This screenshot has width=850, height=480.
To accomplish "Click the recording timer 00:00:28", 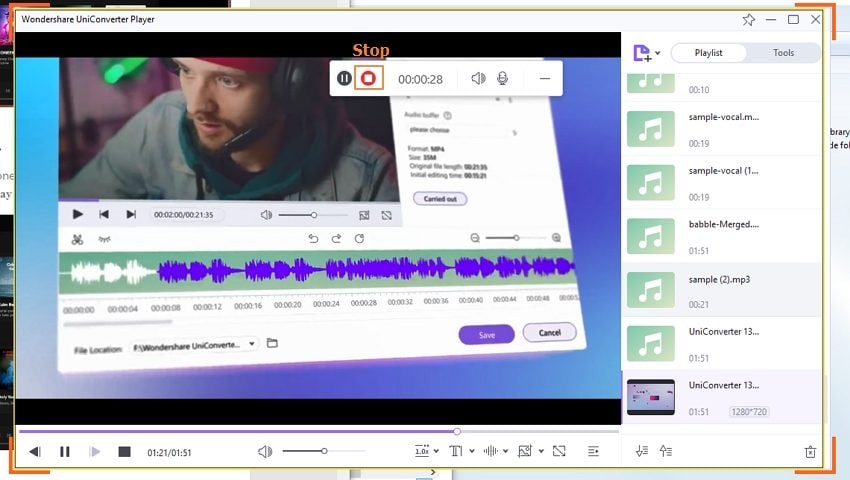I will [x=420, y=79].
